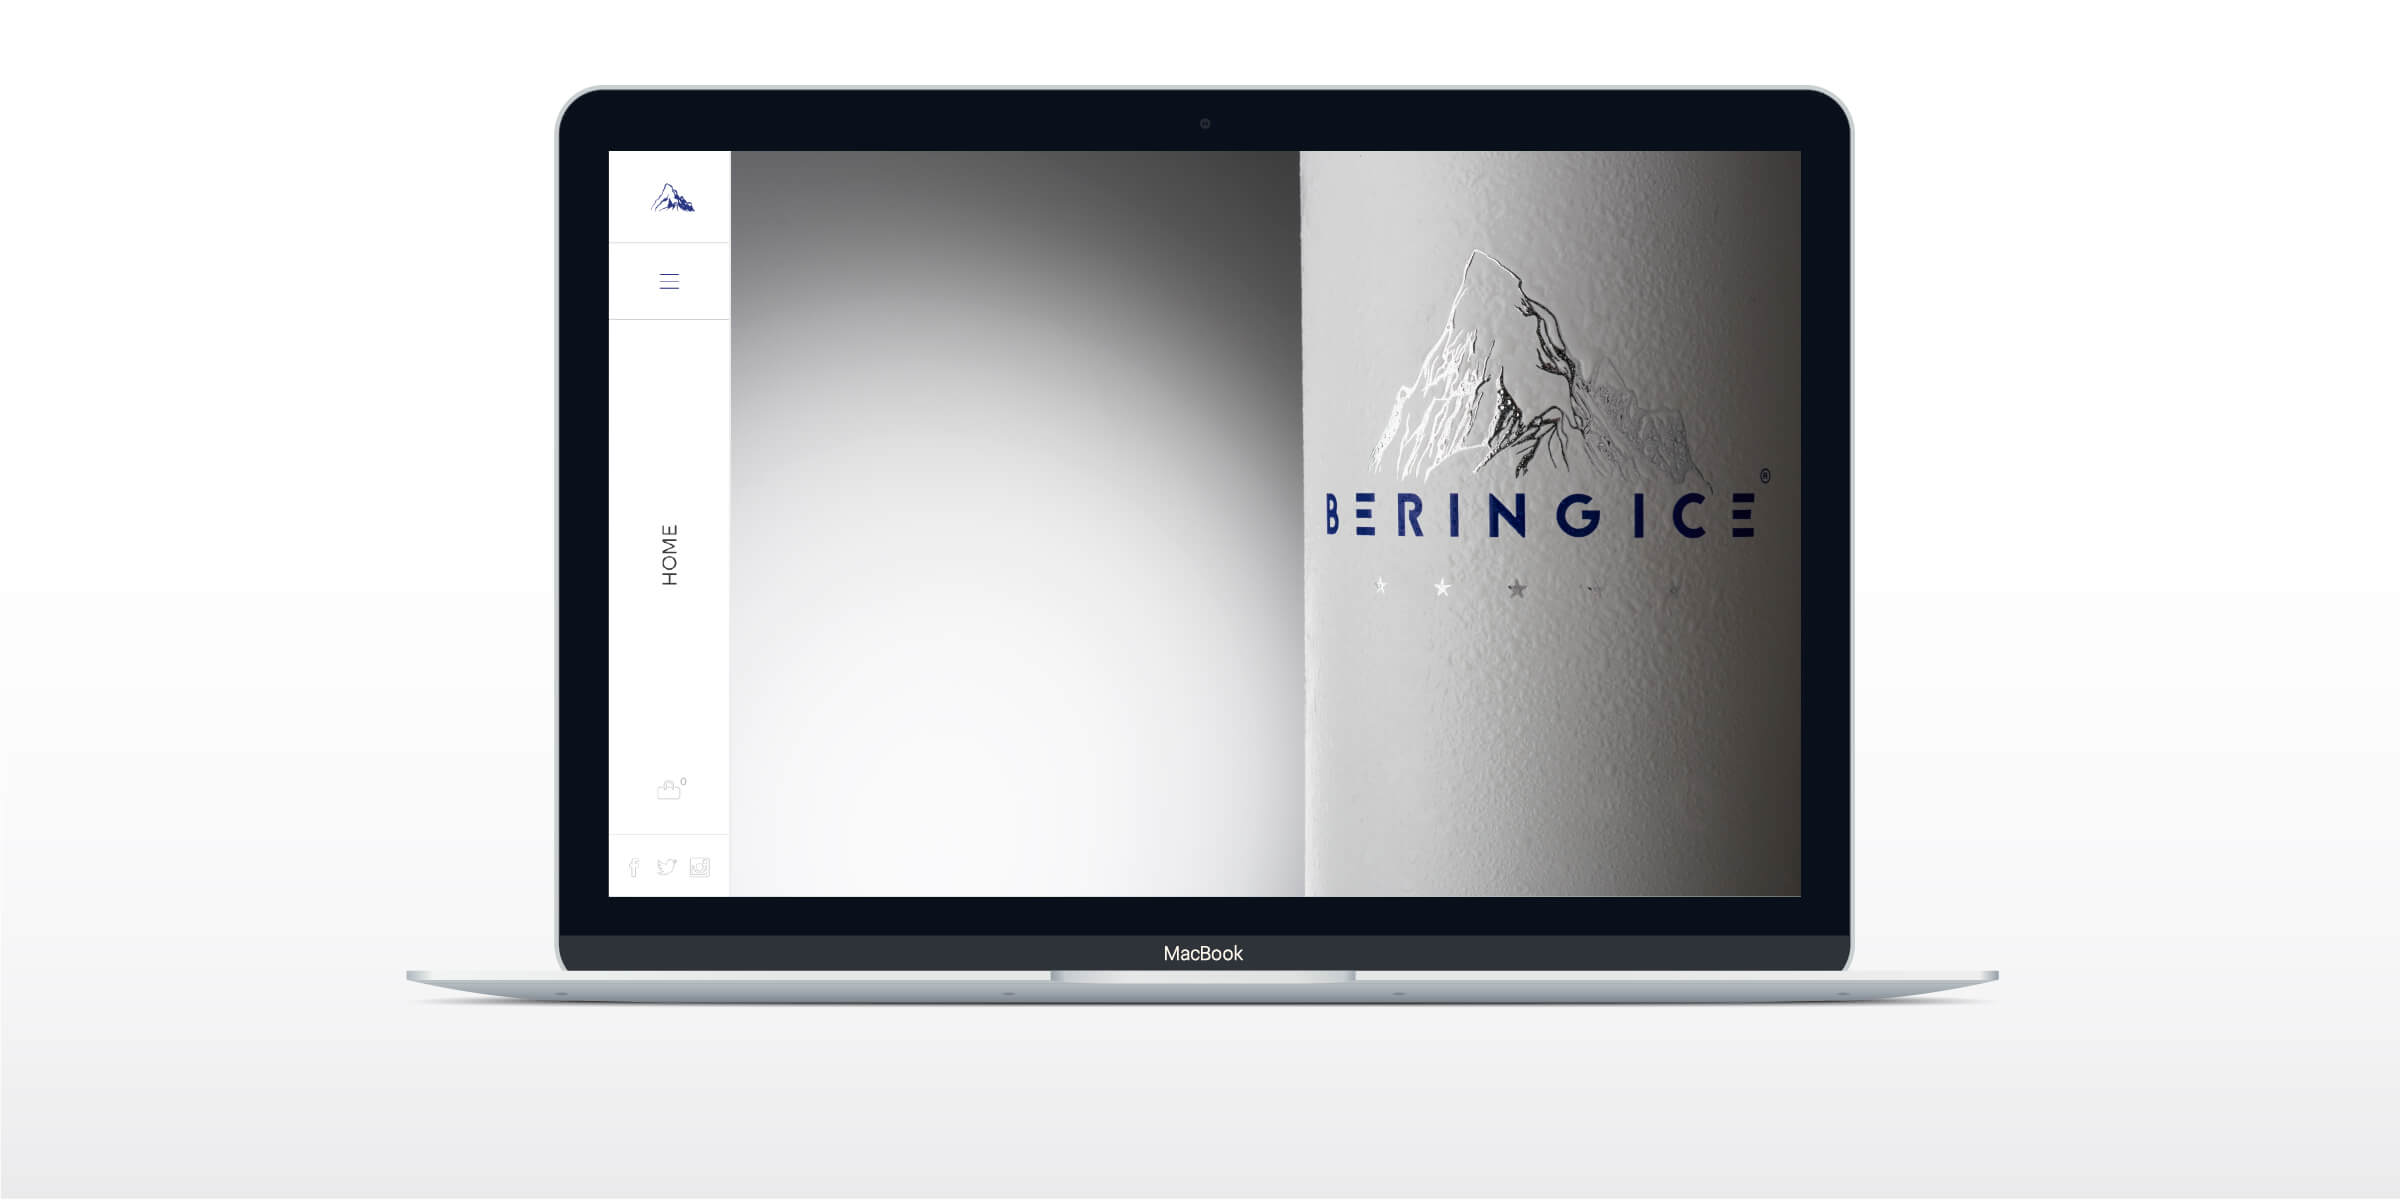Click the BERINGICE bottle hero image
Screen dimensions: 2400x1200
click(x=1265, y=523)
